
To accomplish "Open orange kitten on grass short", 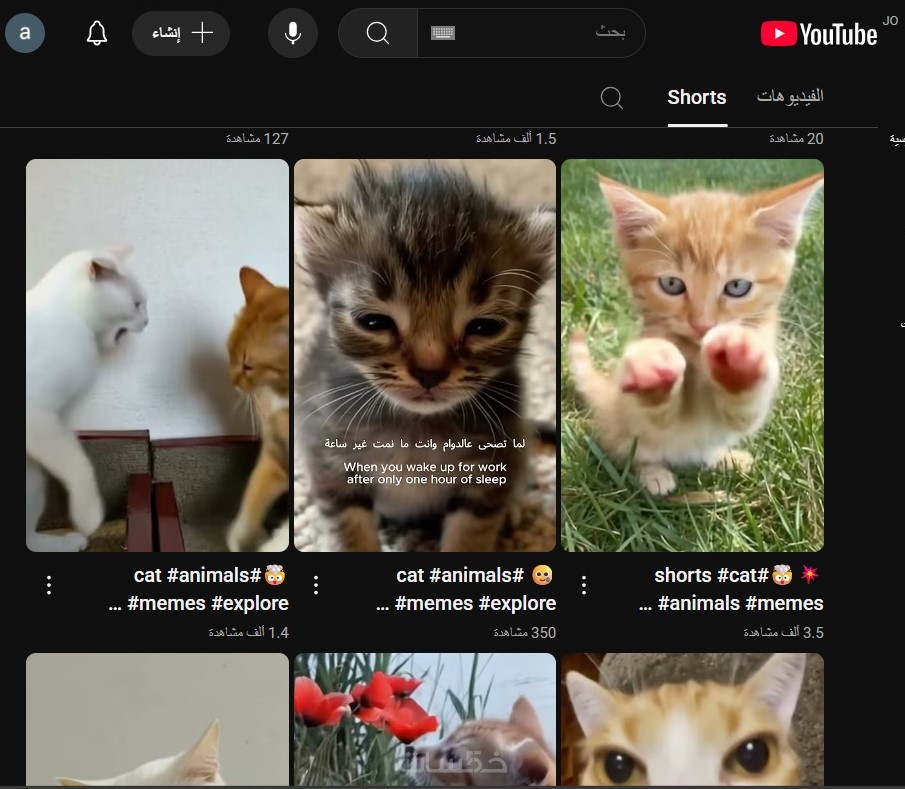I will click(693, 356).
